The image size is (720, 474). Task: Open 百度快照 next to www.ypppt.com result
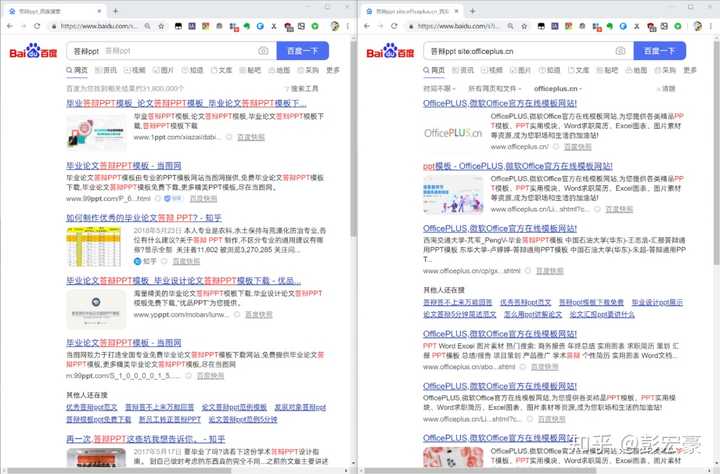(259, 315)
